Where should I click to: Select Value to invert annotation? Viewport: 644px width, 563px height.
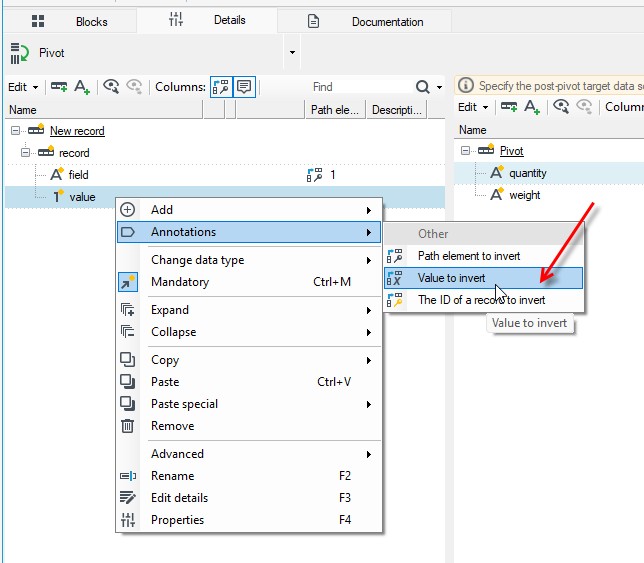pos(483,278)
